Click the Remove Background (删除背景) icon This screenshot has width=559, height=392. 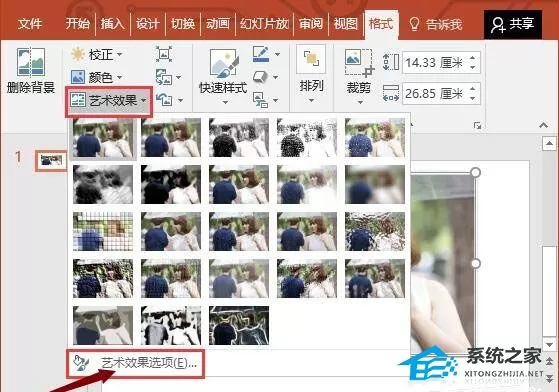coord(31,62)
